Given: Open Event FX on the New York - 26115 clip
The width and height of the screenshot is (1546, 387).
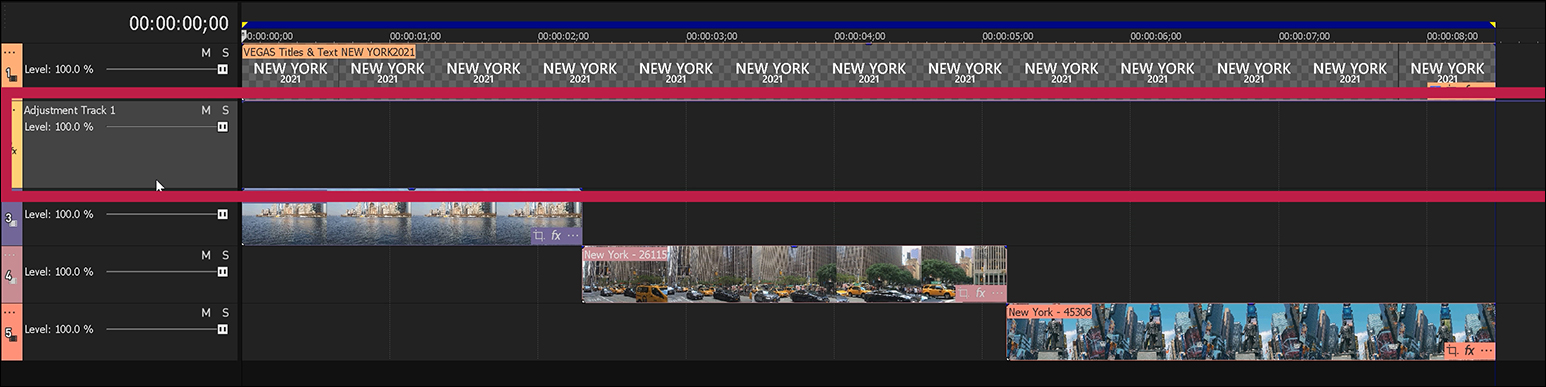Looking at the screenshot, I should (980, 293).
